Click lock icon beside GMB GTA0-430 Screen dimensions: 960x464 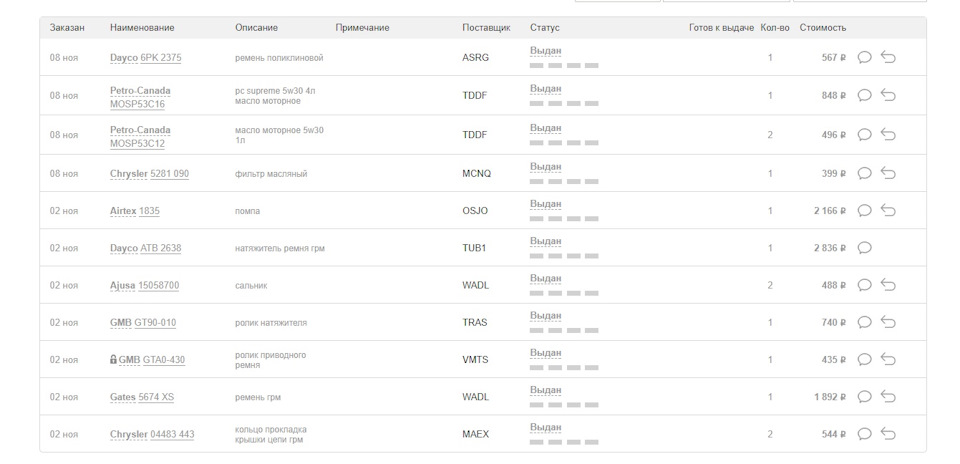(x=113, y=360)
